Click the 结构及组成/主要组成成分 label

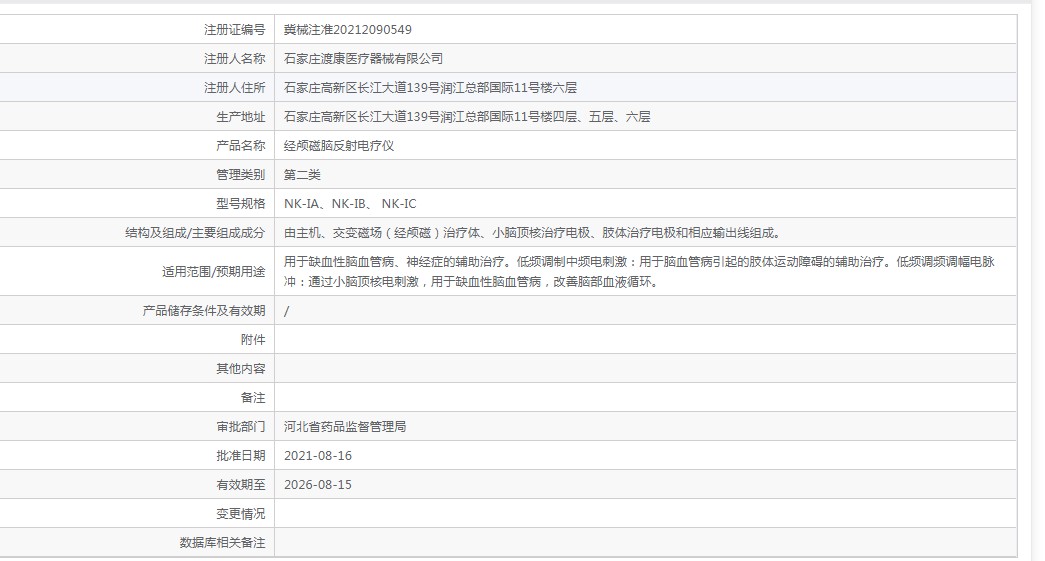tap(195, 233)
